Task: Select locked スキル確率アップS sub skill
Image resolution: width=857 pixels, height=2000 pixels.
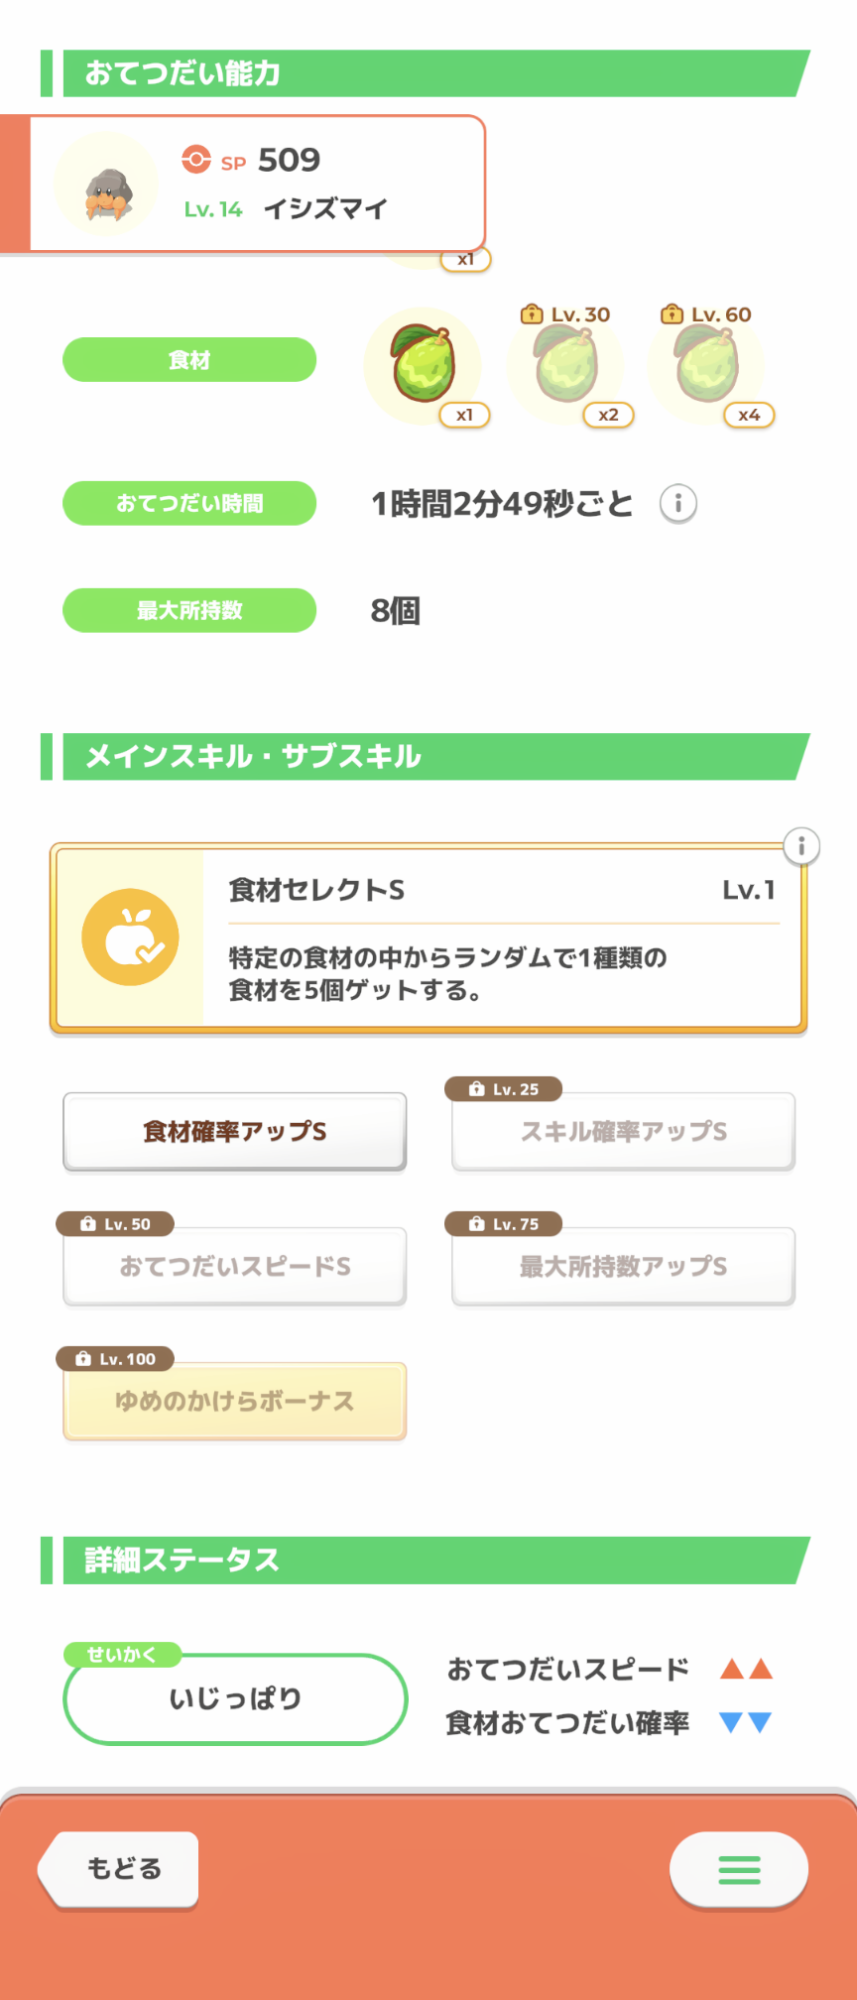Action: coord(623,1131)
